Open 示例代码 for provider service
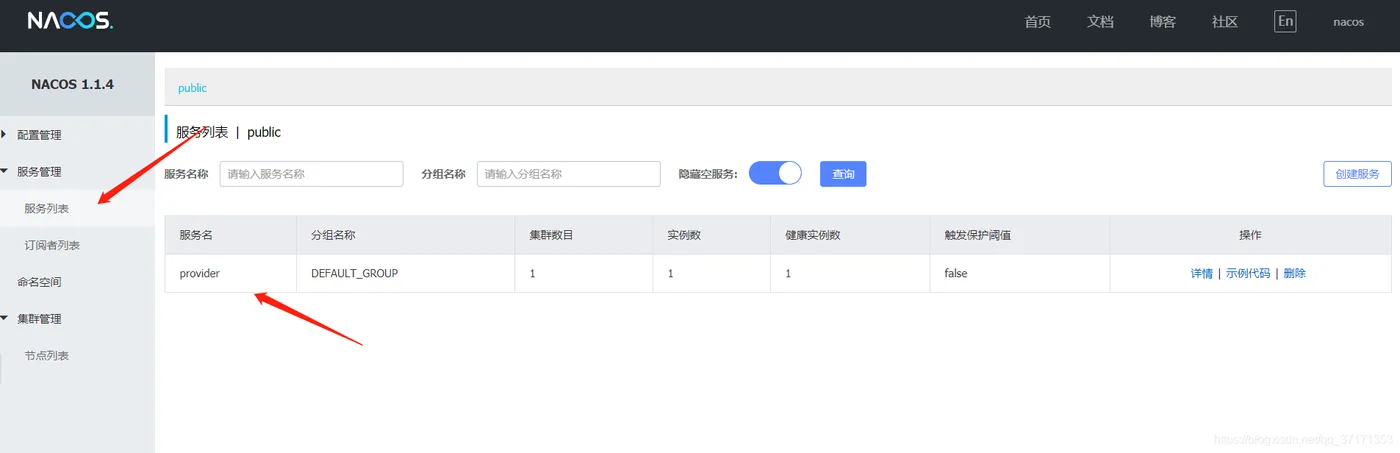This screenshot has height=453, width=1400. pyautogui.click(x=1248, y=273)
